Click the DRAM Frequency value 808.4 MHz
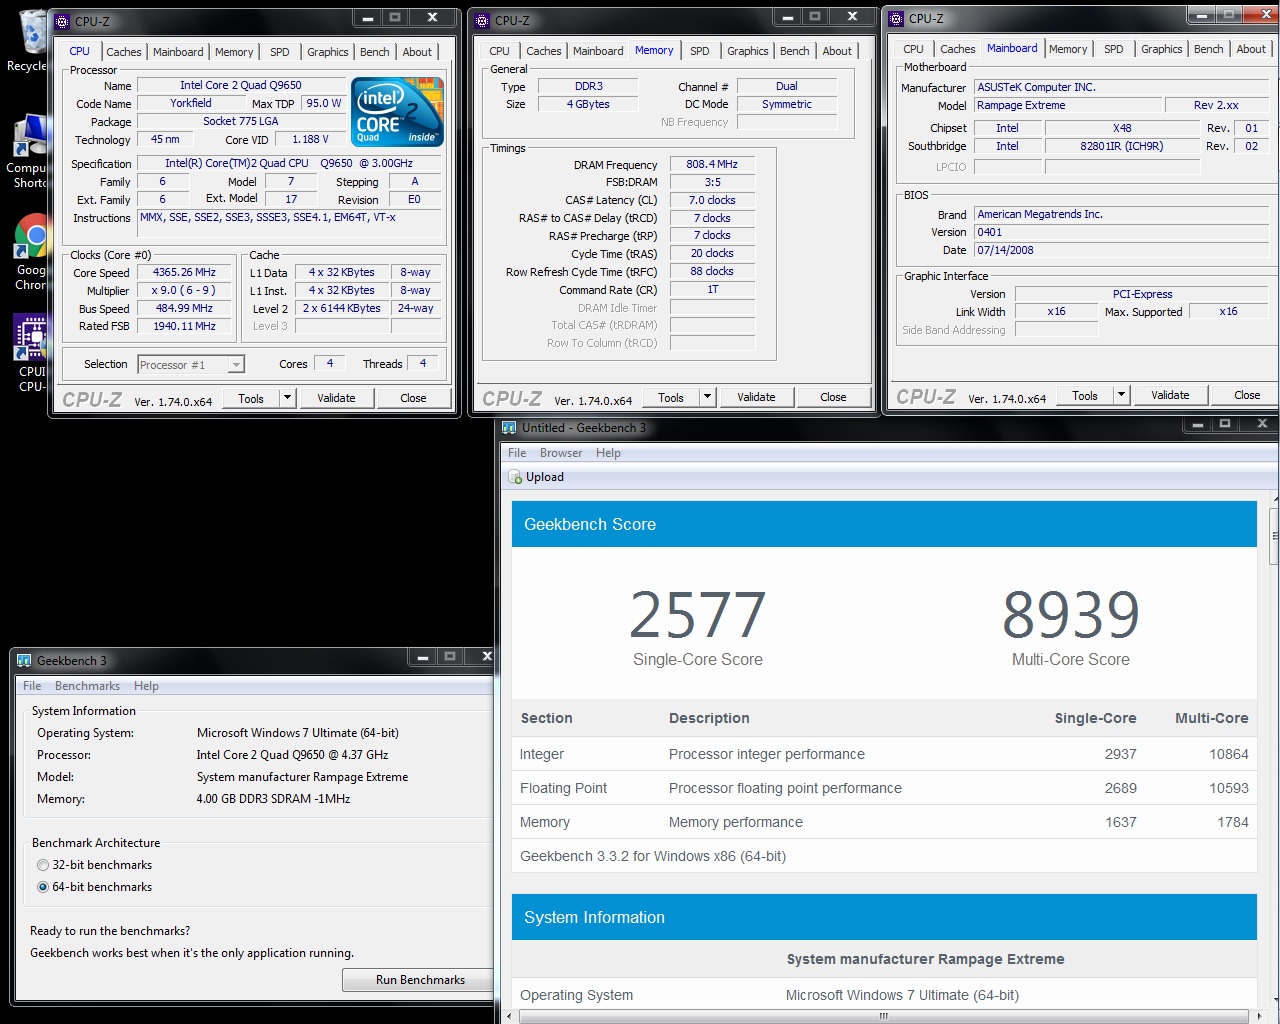Screen dimensions: 1280x1024 pyautogui.click(x=712, y=164)
